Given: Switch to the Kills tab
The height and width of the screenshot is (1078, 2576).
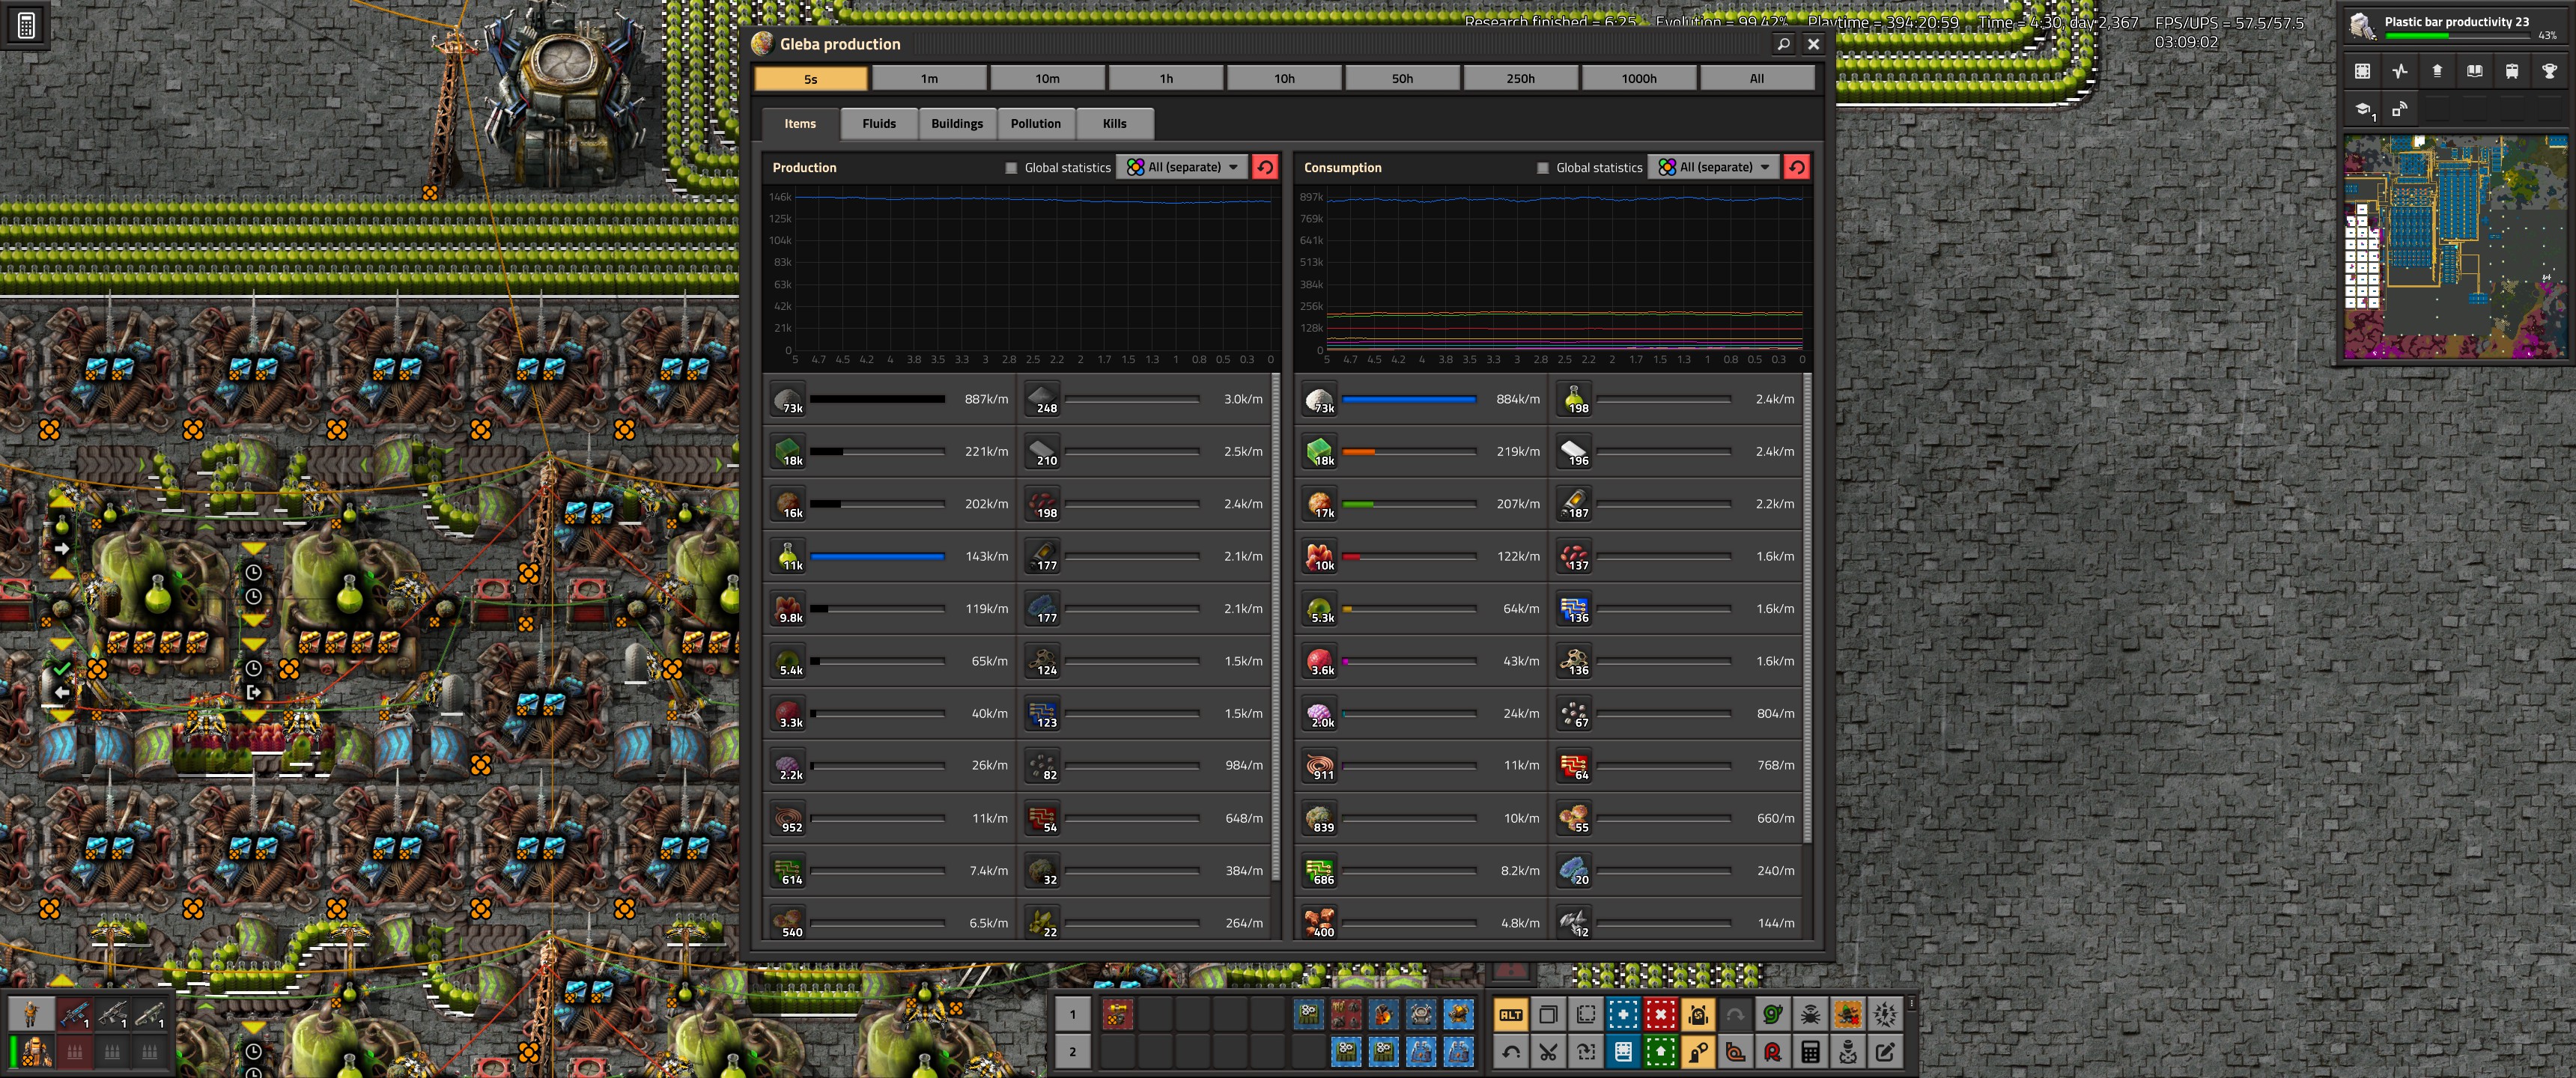Looking at the screenshot, I should [x=1114, y=124].
